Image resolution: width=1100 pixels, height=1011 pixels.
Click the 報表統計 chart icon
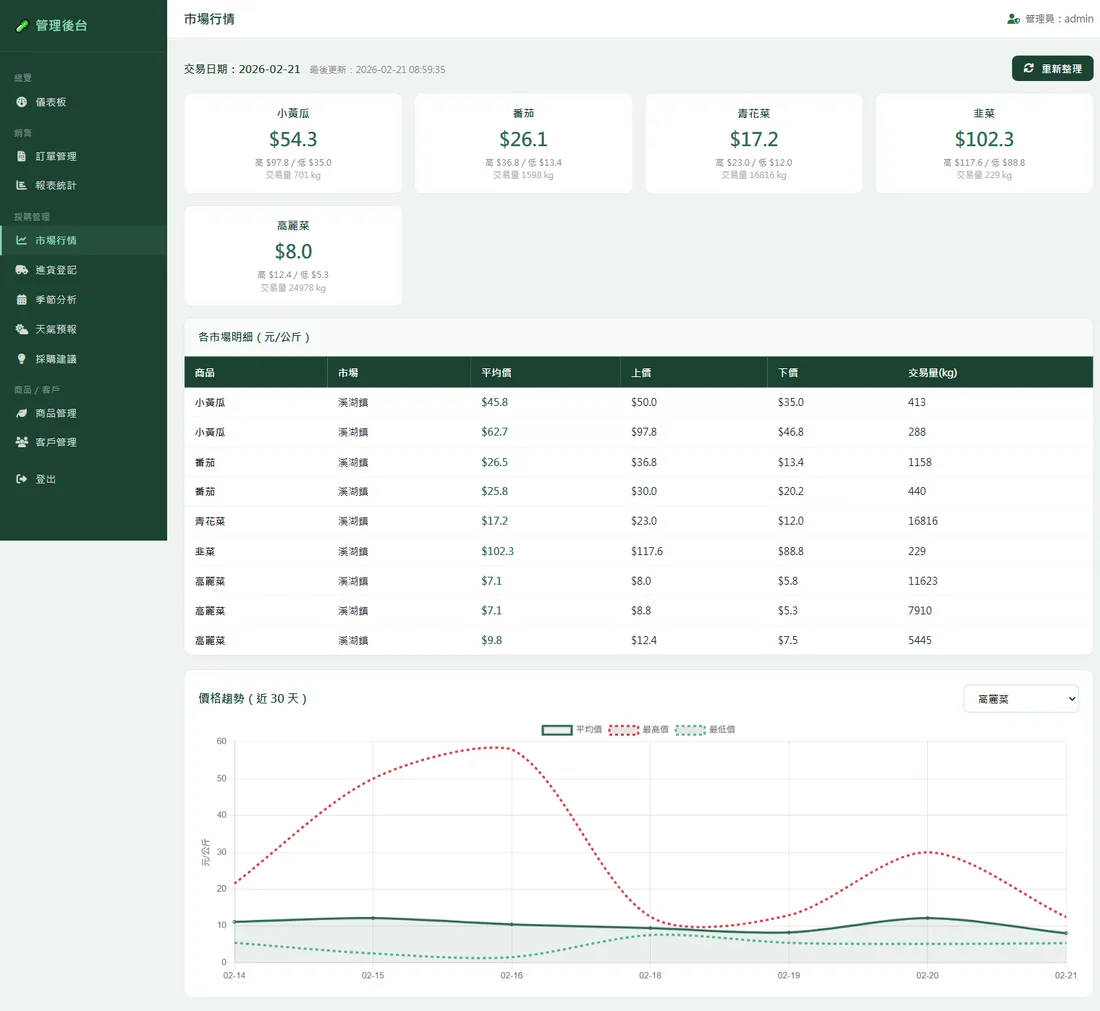point(22,185)
